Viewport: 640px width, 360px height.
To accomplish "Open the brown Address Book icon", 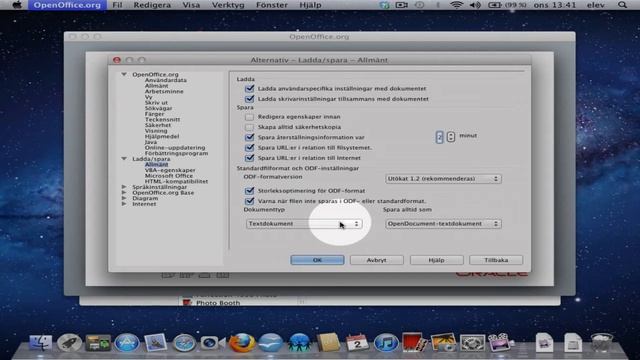I will (328, 342).
